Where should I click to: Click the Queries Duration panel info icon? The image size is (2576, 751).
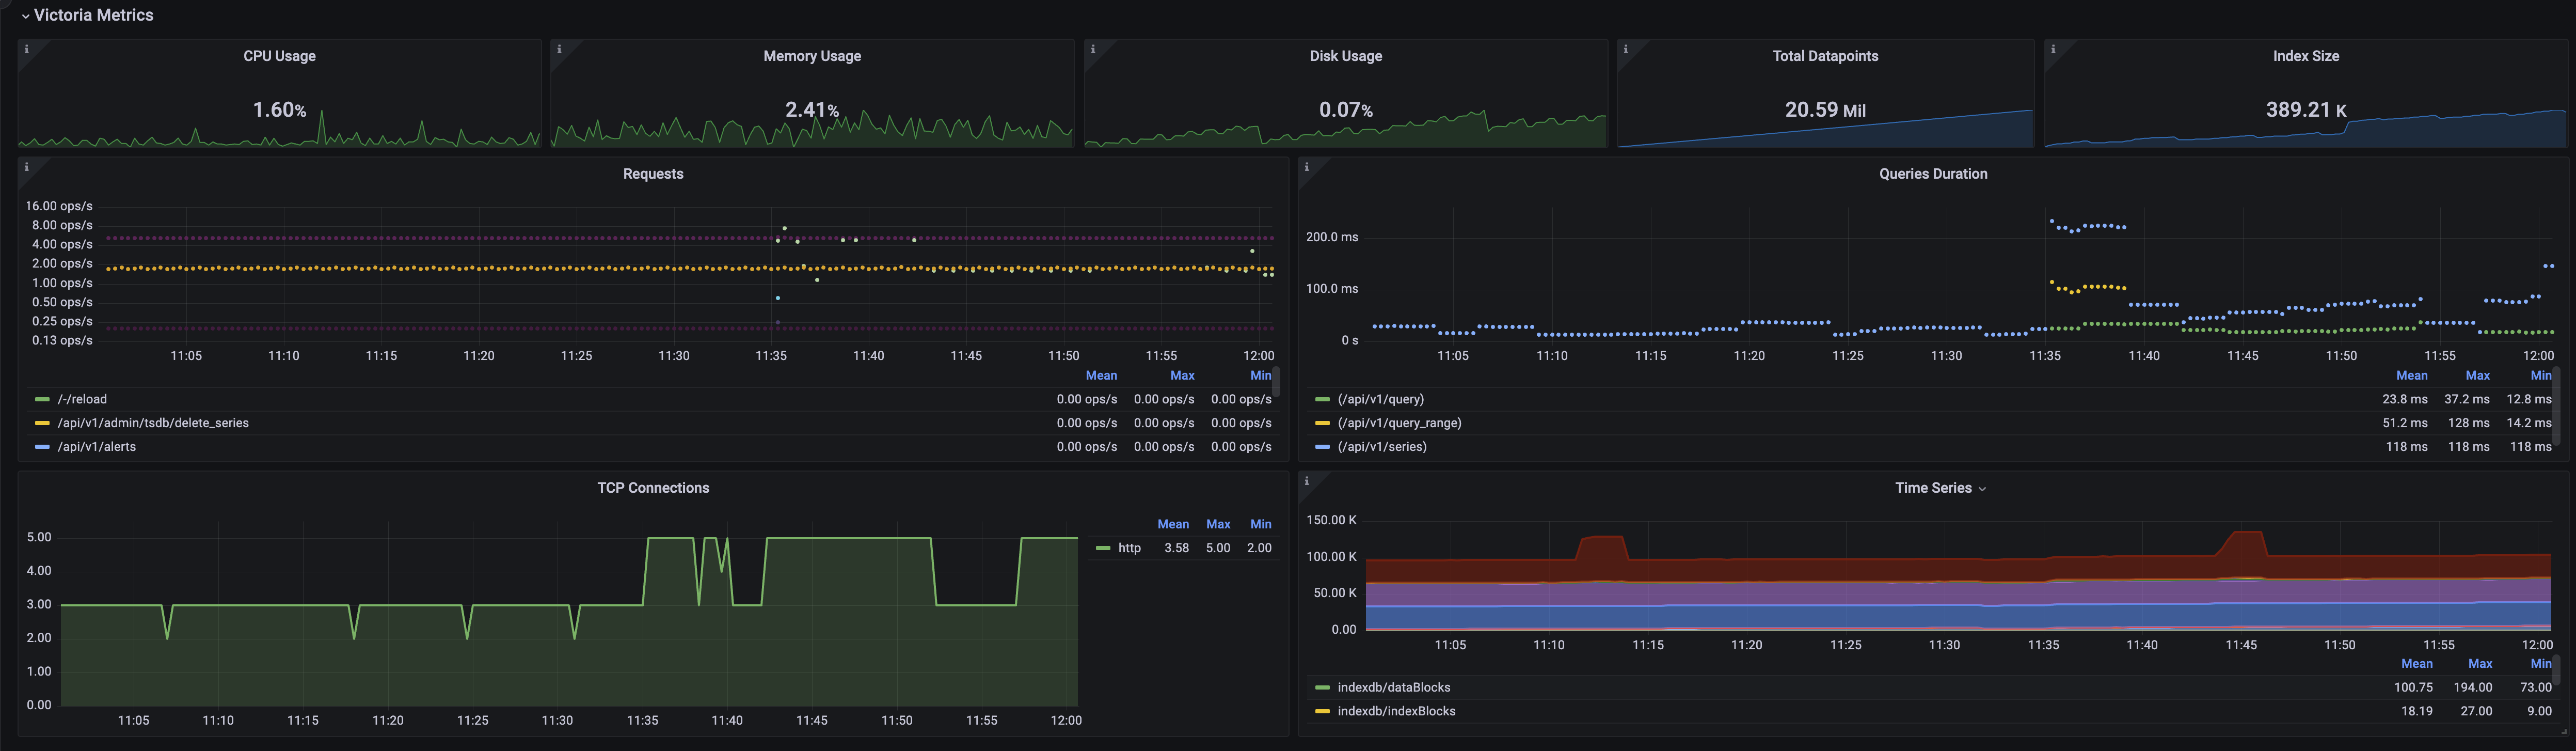(1307, 167)
